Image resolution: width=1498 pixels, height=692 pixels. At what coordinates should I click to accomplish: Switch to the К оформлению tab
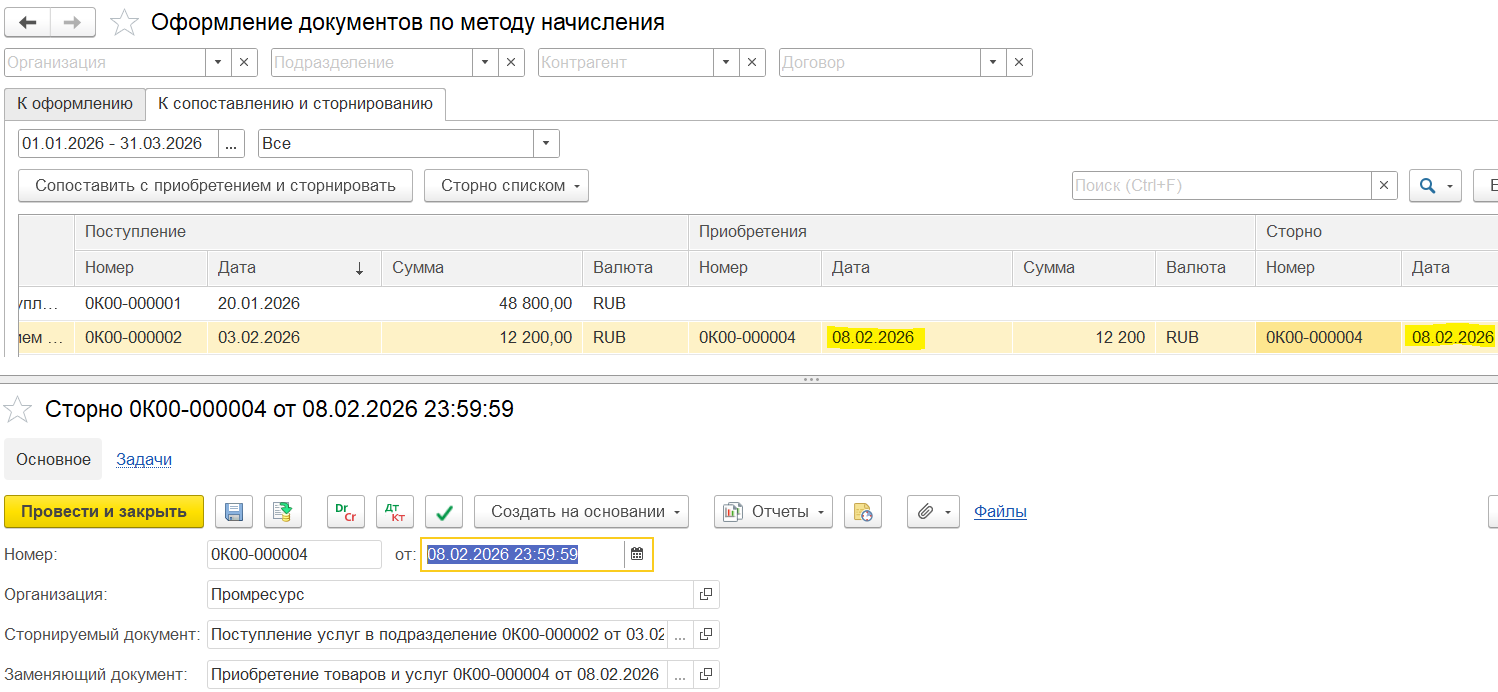point(75,104)
